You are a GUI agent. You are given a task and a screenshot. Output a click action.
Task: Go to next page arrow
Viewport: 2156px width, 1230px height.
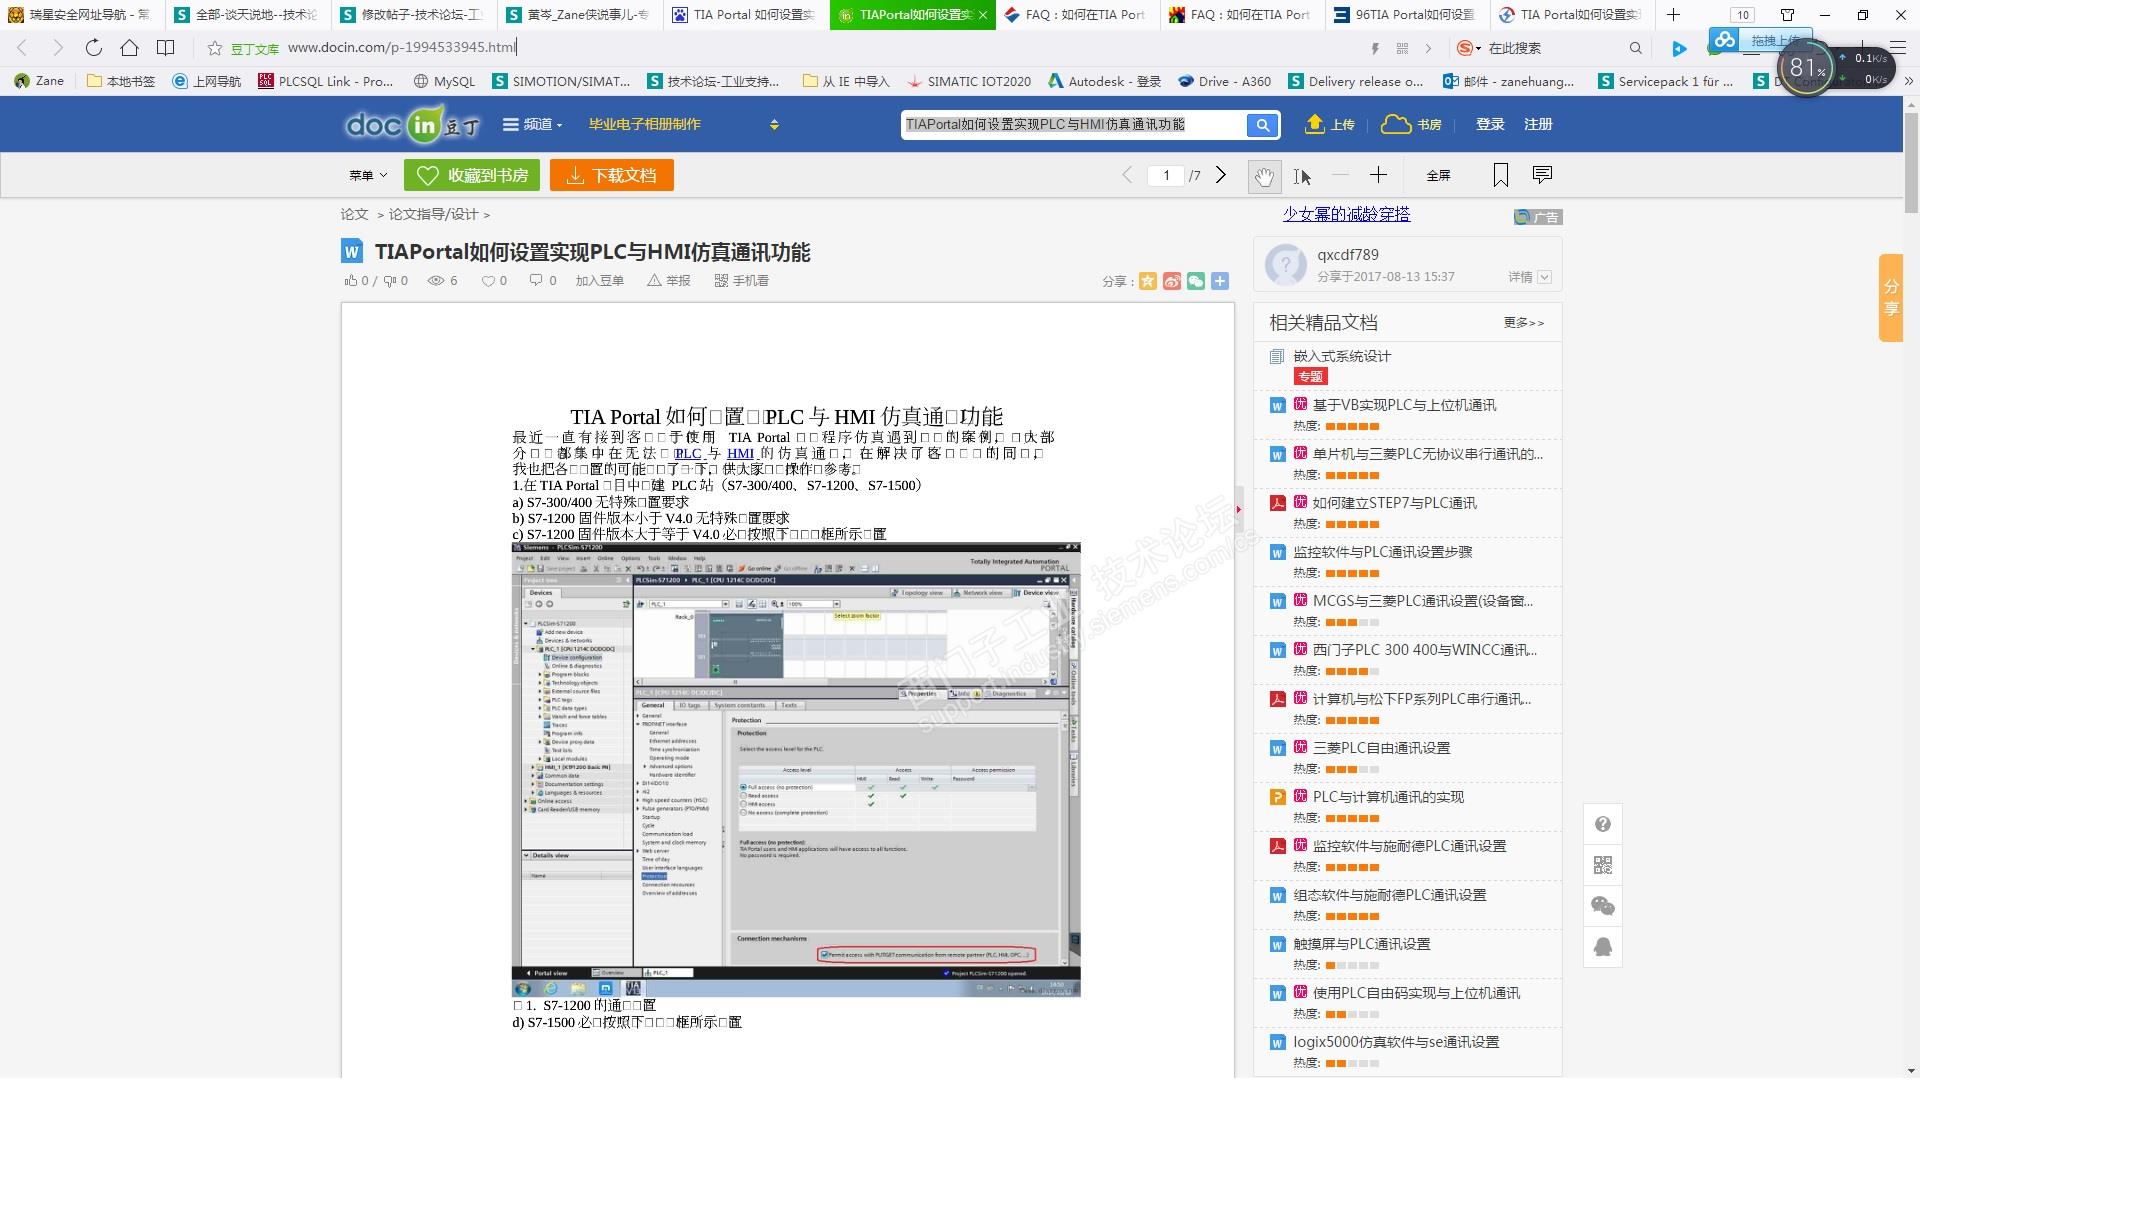[x=1221, y=175]
